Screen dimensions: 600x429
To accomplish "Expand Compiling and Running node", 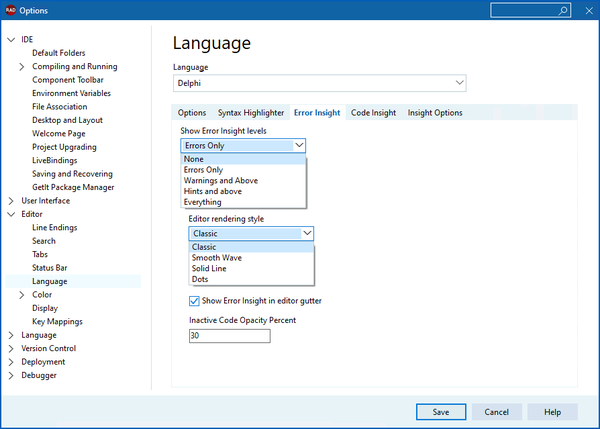I will [22, 67].
